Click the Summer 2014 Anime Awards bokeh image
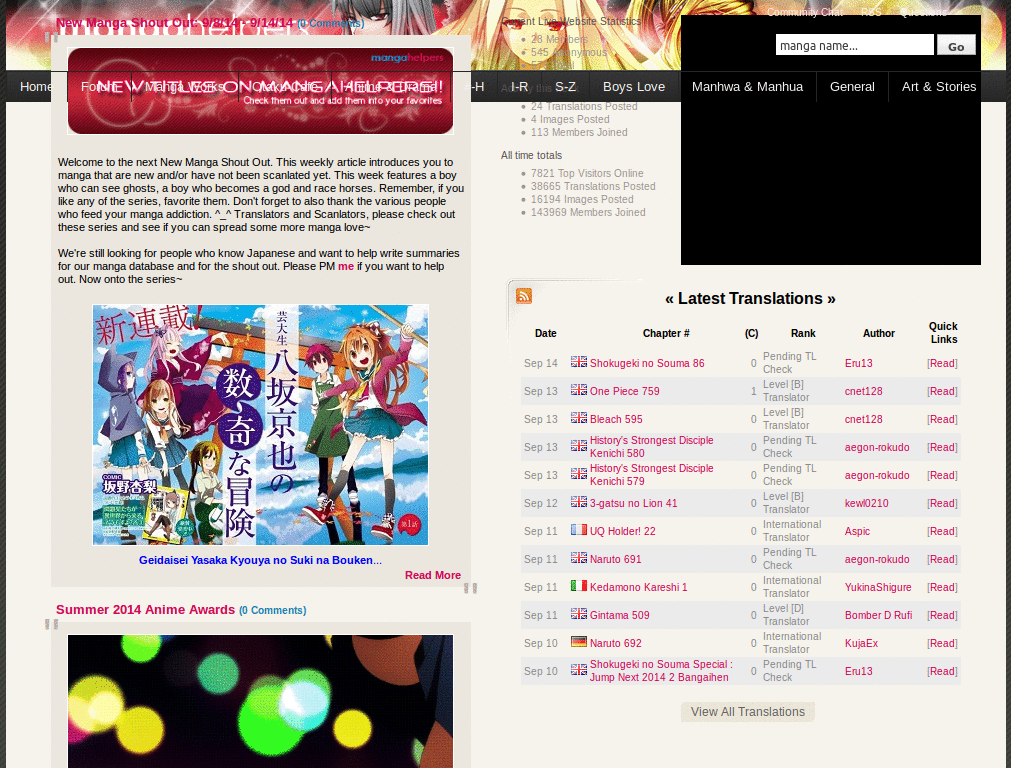Image resolution: width=1024 pixels, height=768 pixels. [261, 701]
